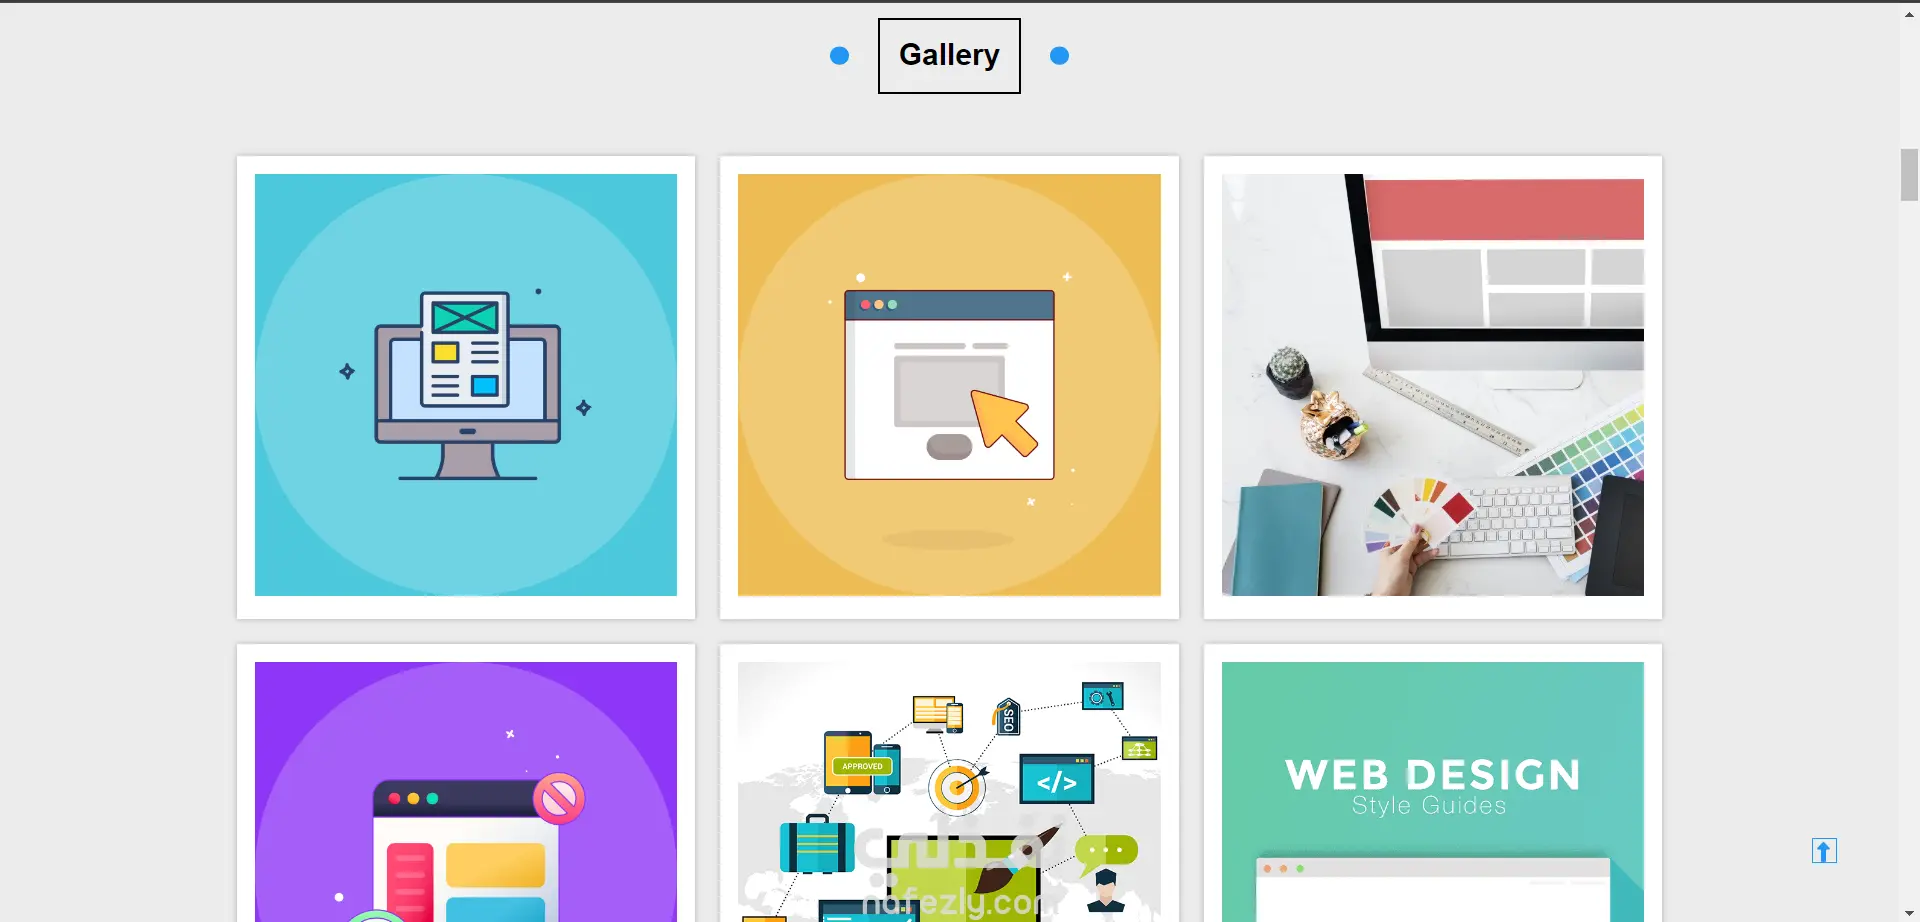Click the red prohibited sign in purple image
Image resolution: width=1920 pixels, height=922 pixels.
(559, 799)
